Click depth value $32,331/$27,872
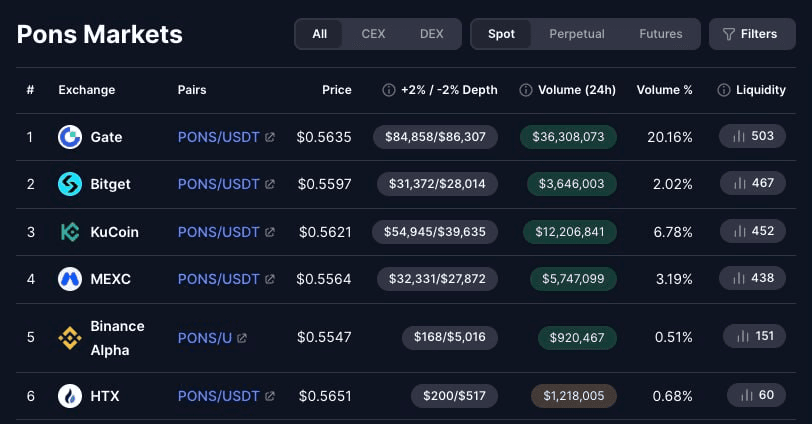The height and width of the screenshot is (424, 812). coord(438,279)
